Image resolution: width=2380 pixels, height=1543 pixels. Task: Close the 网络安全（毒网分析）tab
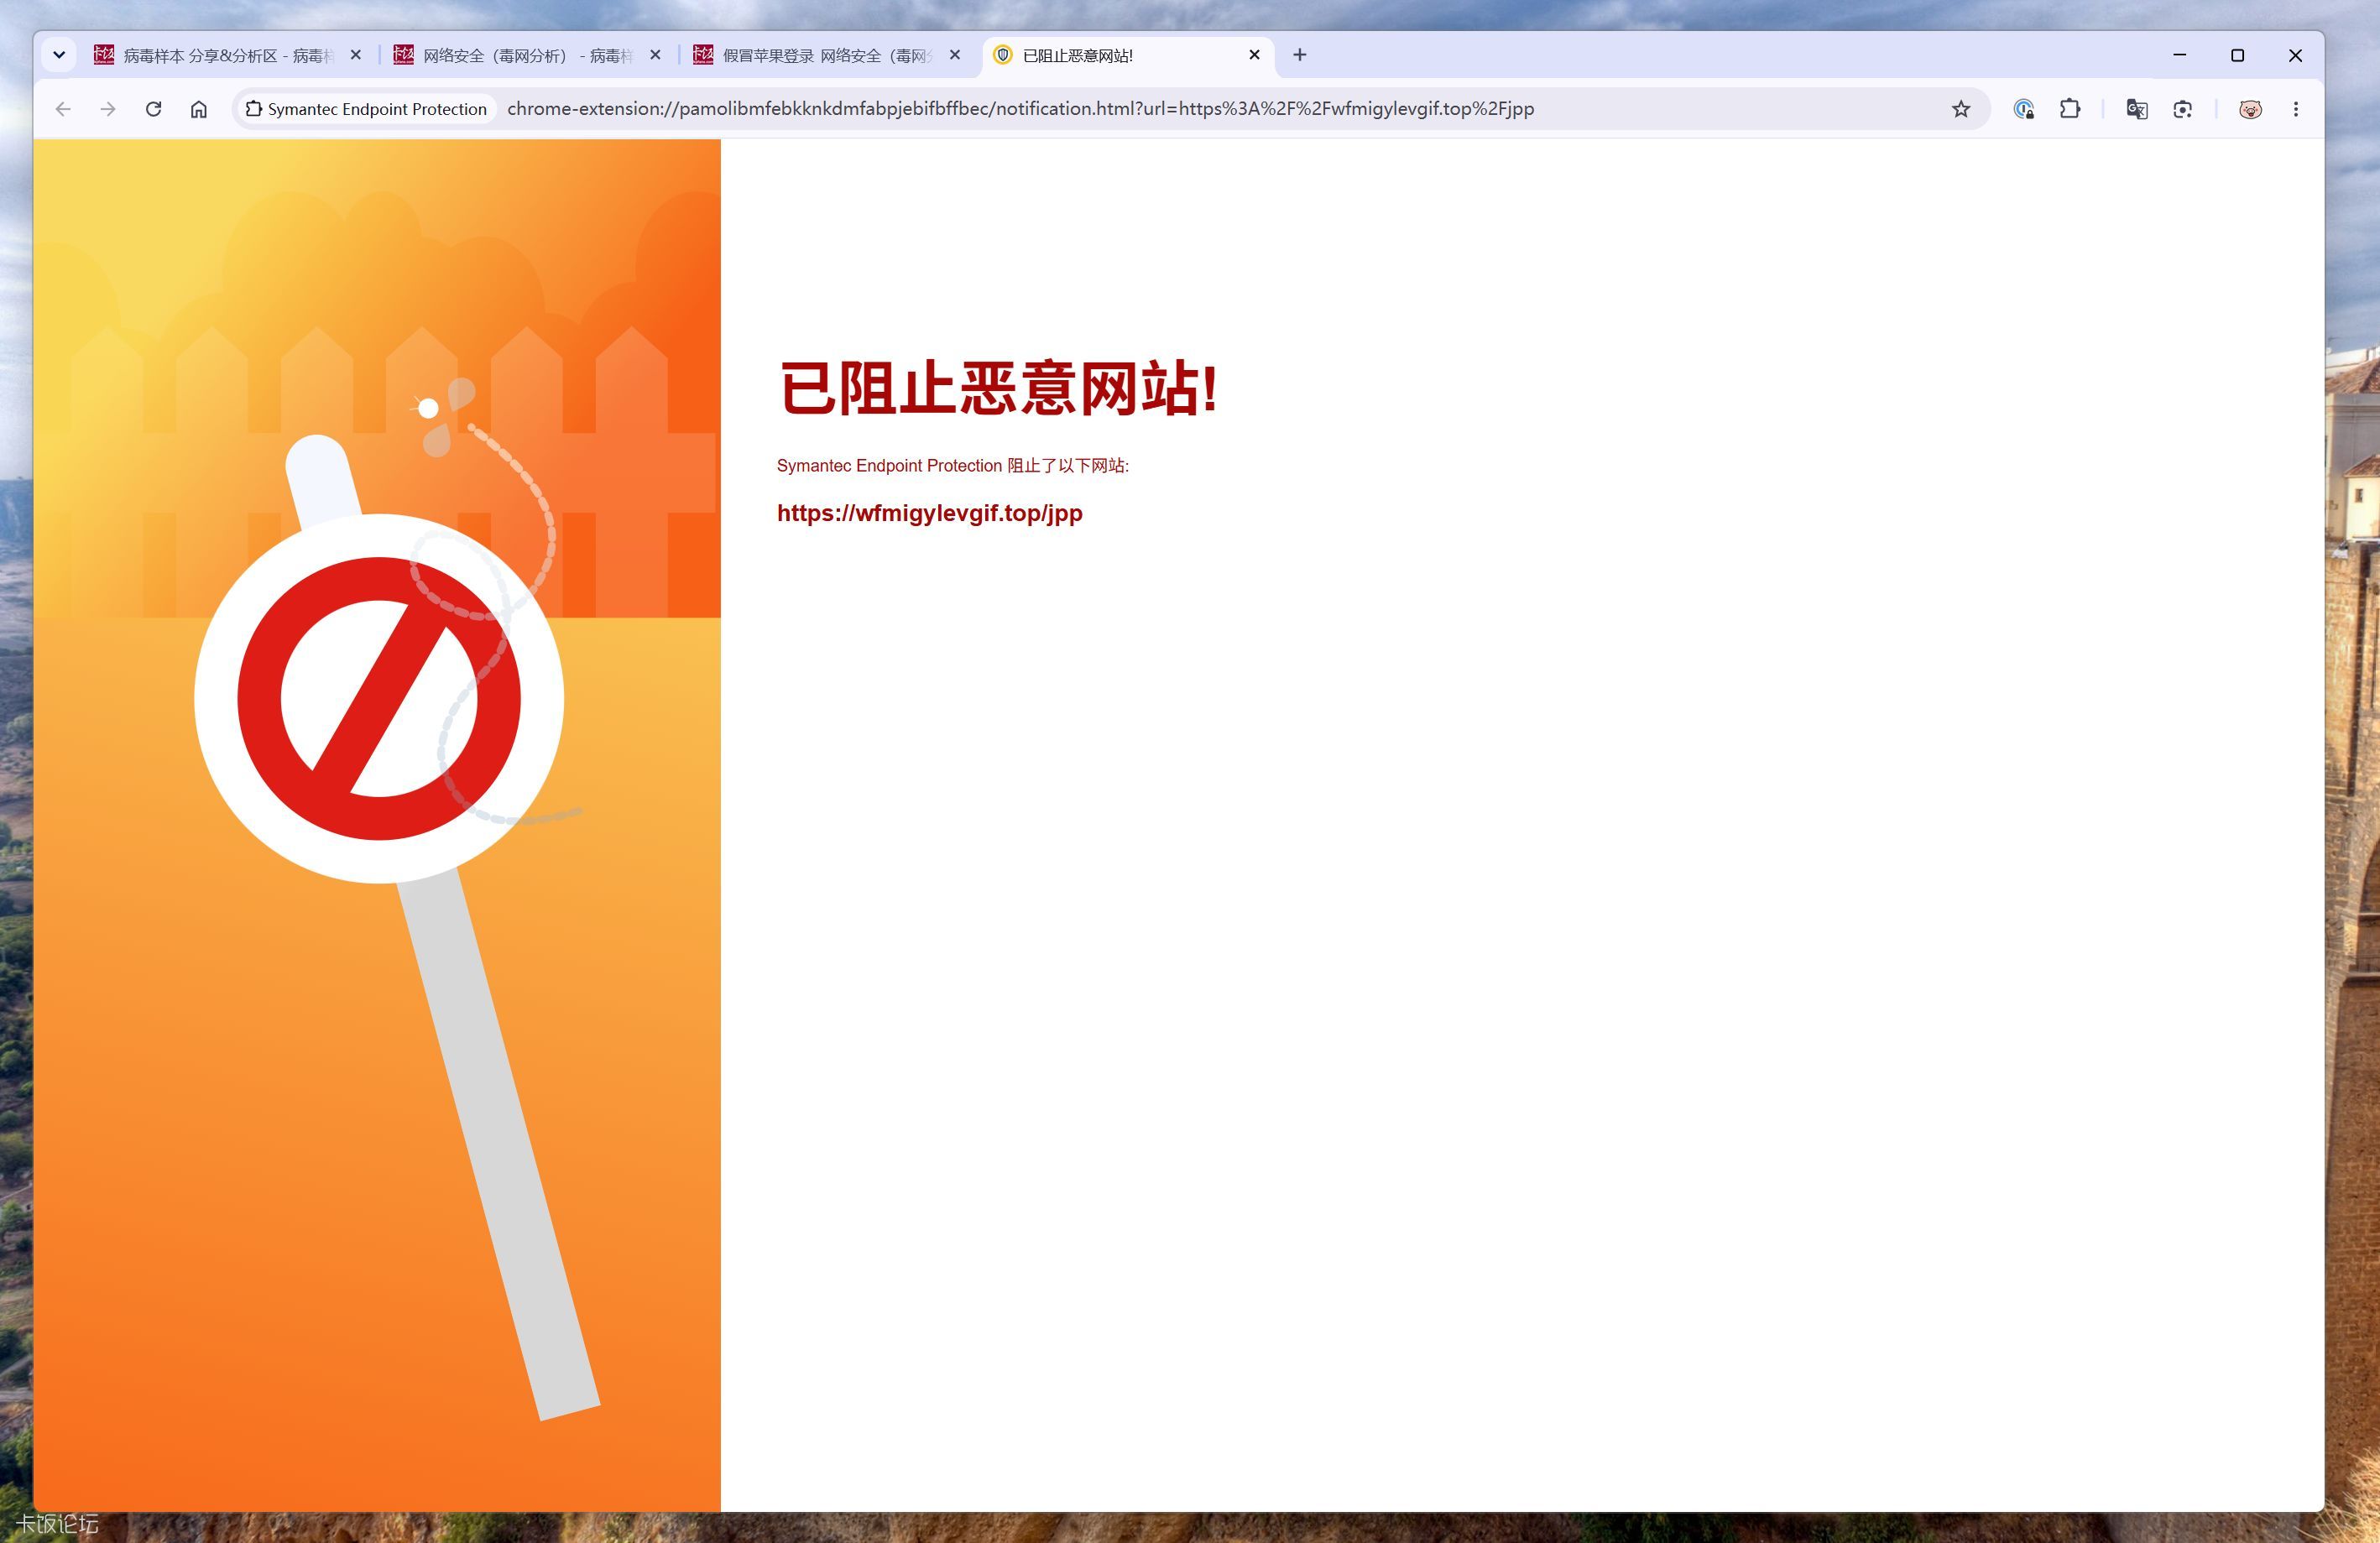[x=655, y=55]
